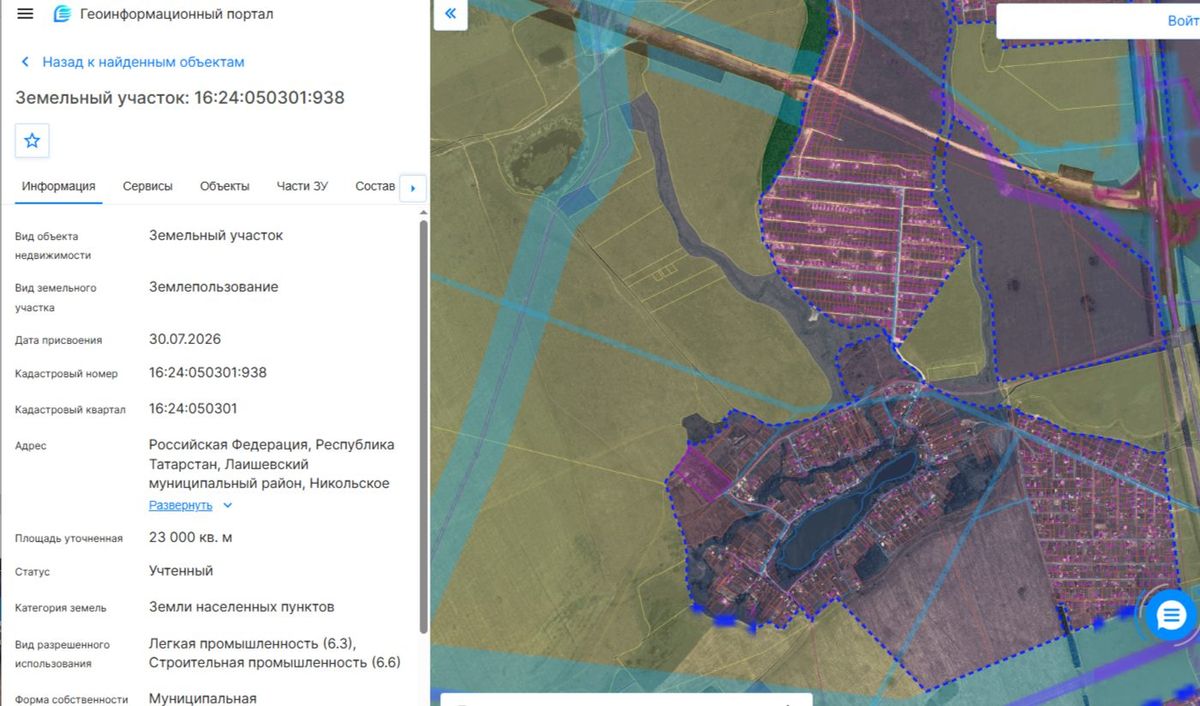1200x706 pixels.
Task: Collapse the side panel with double chevron
Action: point(450,14)
